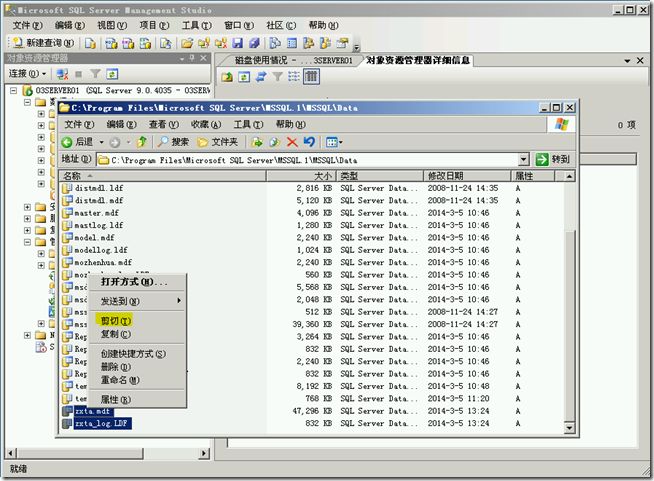Click the save floppy disk icon in SSMS toolbar
Image resolution: width=654 pixels, height=481 pixels.
(238, 43)
